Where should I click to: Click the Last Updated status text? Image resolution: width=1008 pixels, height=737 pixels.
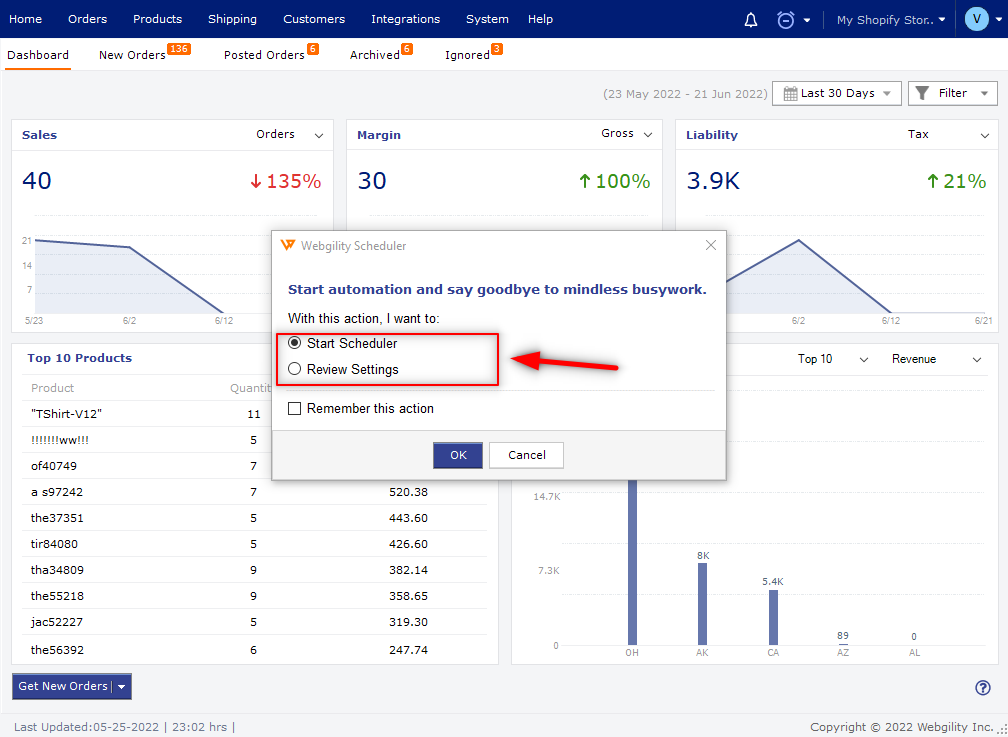coord(125,727)
